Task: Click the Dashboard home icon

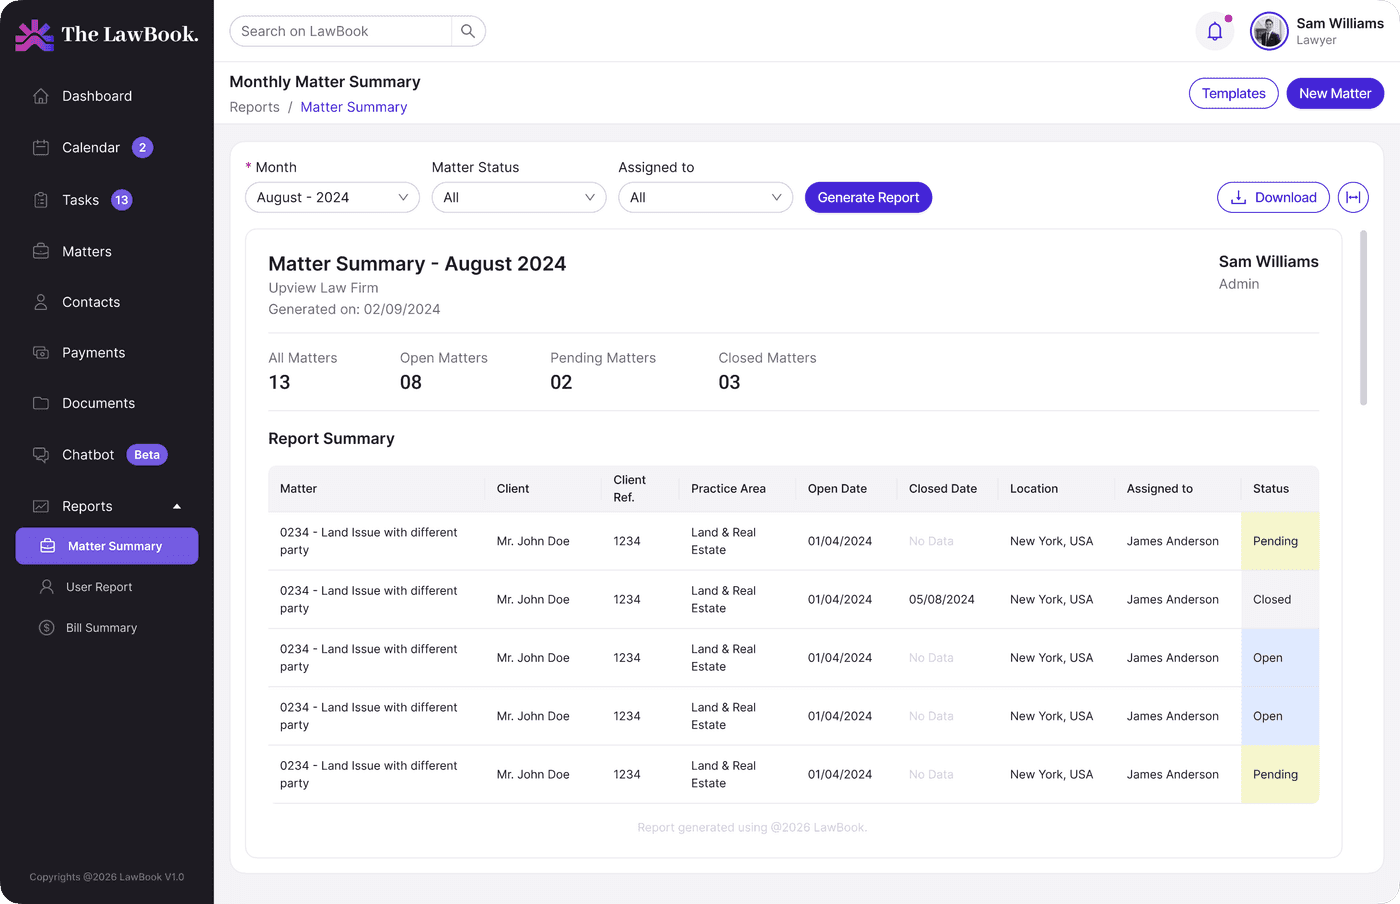Action: coord(41,96)
